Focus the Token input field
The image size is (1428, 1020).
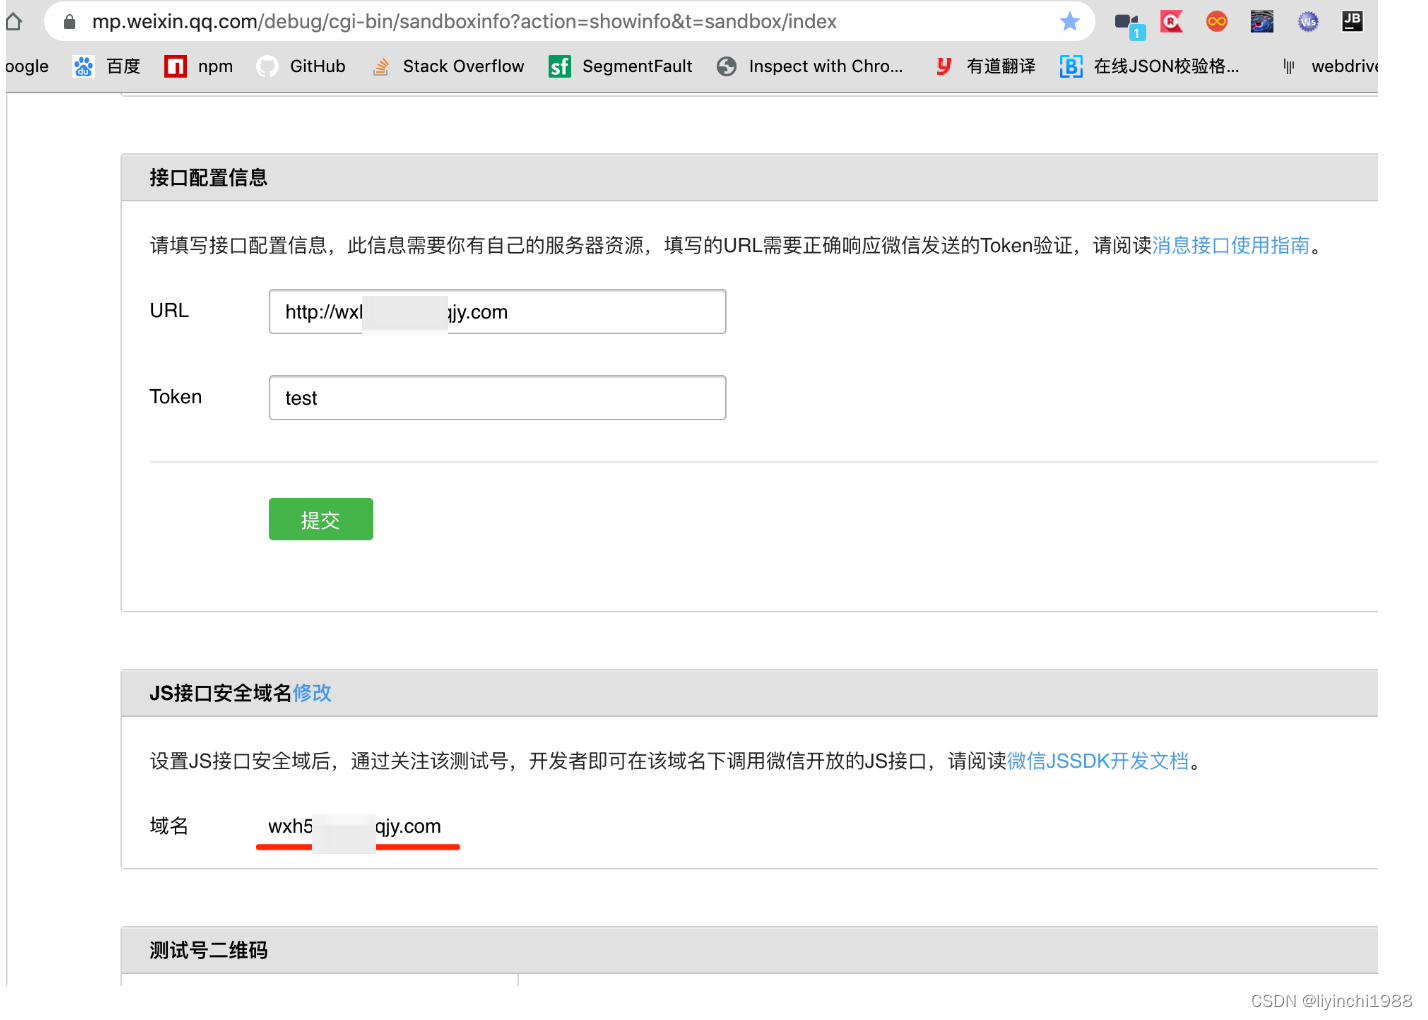pyautogui.click(x=497, y=398)
